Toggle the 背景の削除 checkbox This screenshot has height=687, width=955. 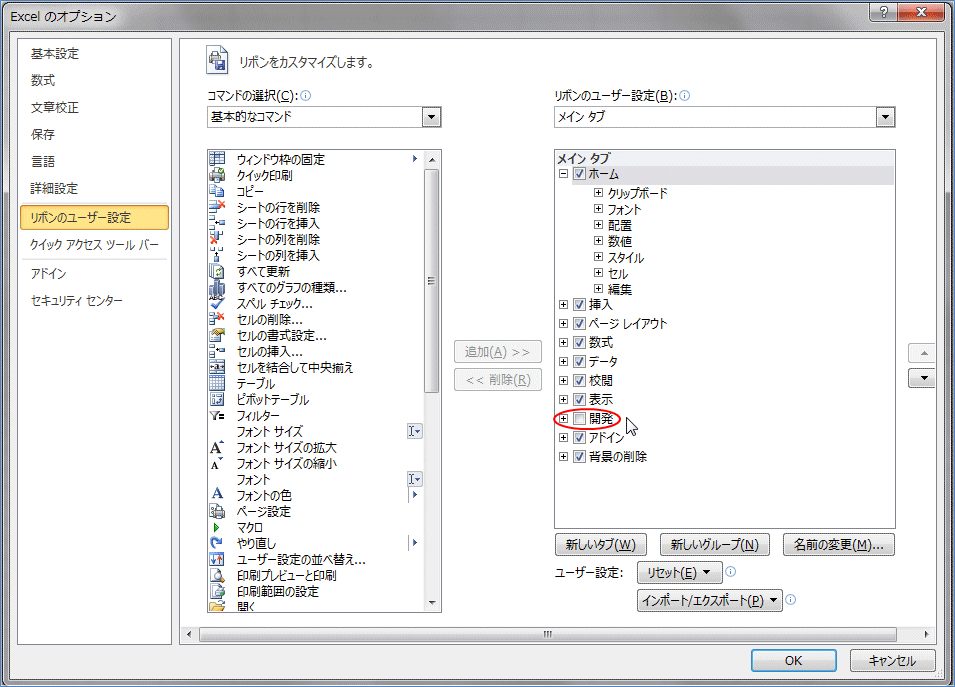[x=579, y=456]
